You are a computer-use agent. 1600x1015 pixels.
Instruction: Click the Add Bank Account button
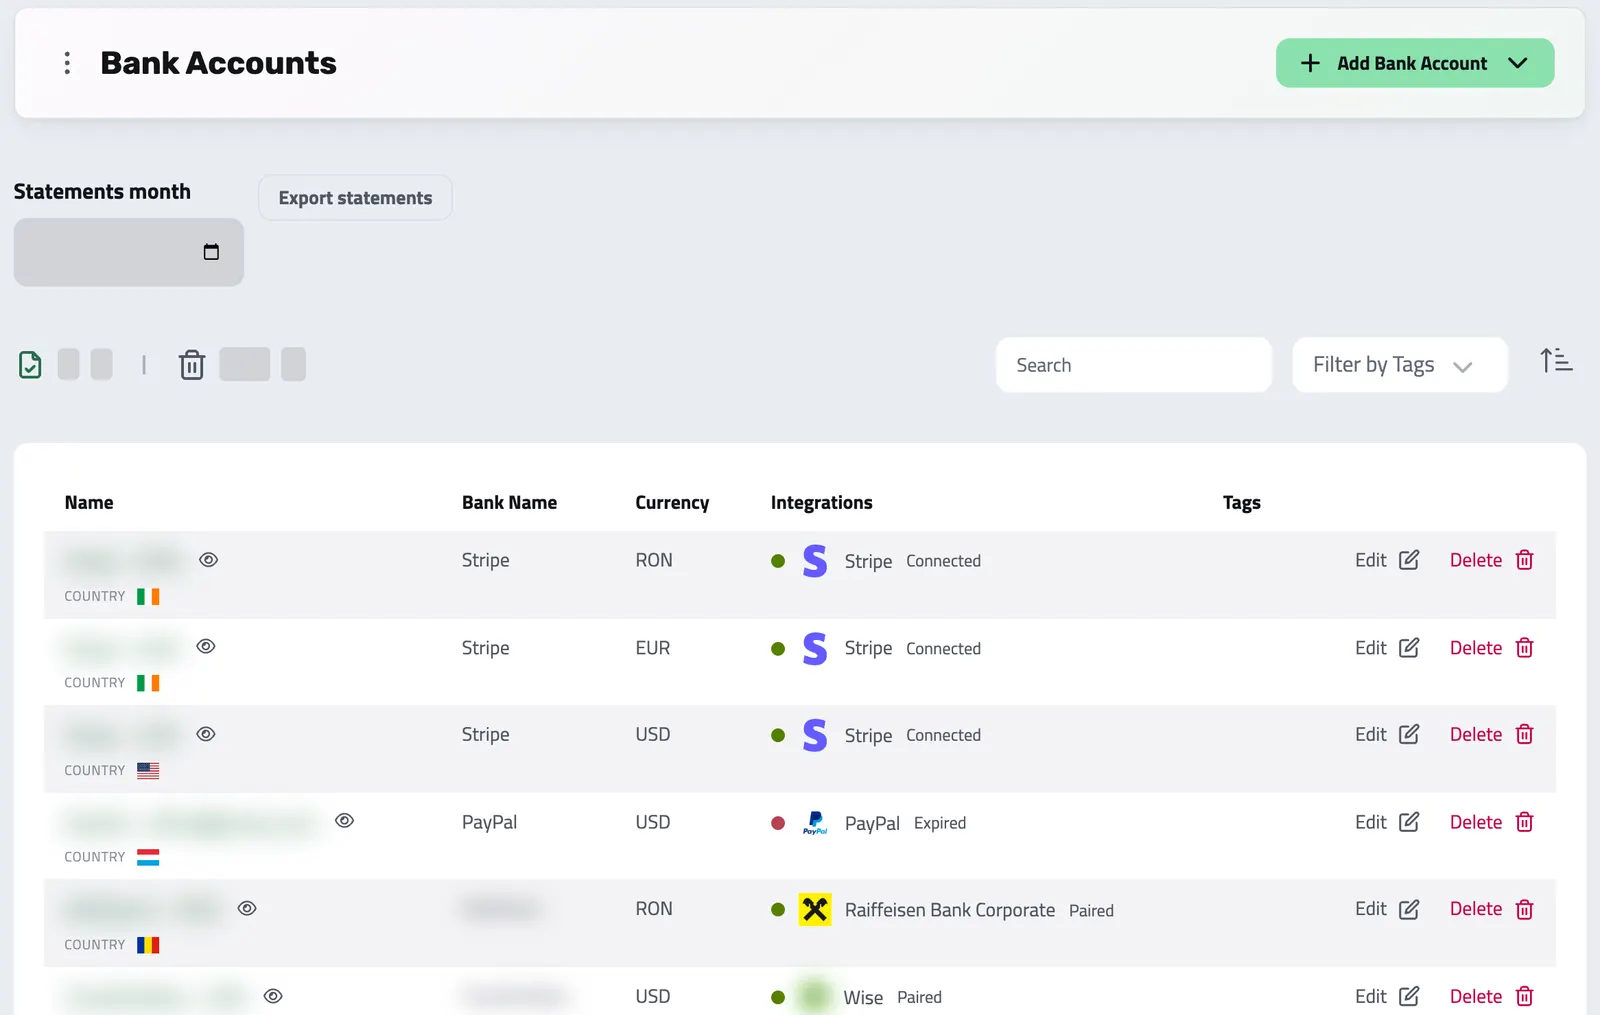1415,63
